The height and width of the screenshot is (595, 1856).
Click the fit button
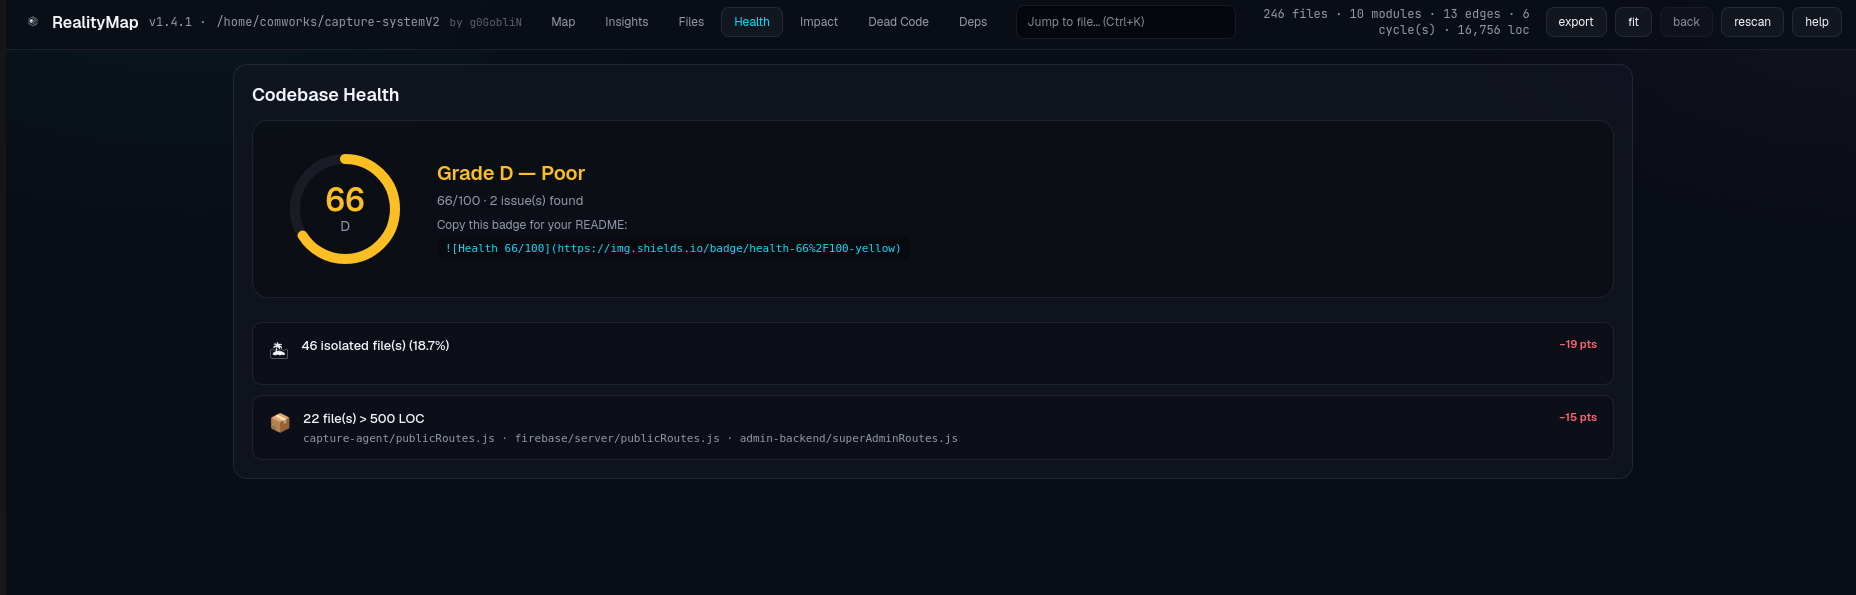1633,22
